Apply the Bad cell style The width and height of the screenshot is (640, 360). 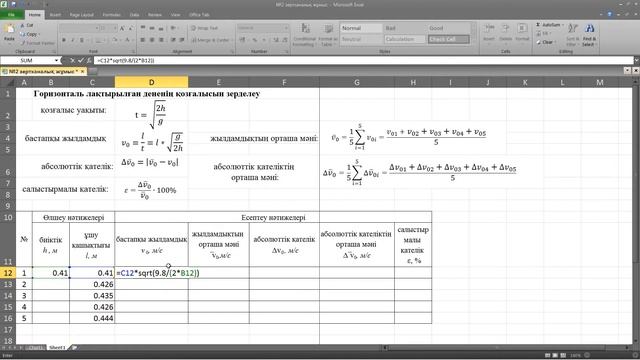pyautogui.click(x=404, y=28)
